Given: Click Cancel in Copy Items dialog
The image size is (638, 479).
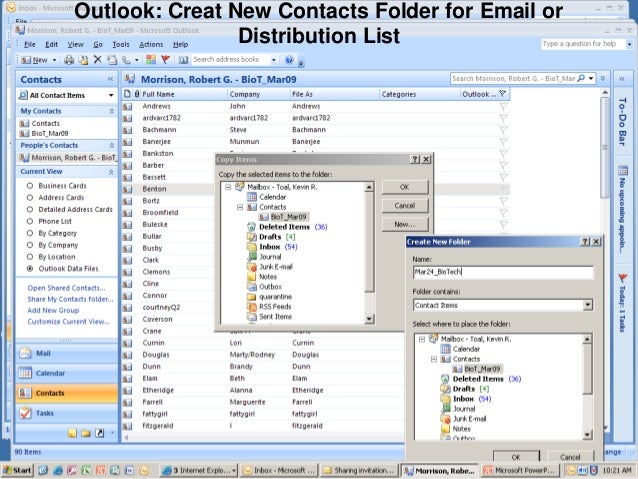Looking at the screenshot, I should [404, 206].
